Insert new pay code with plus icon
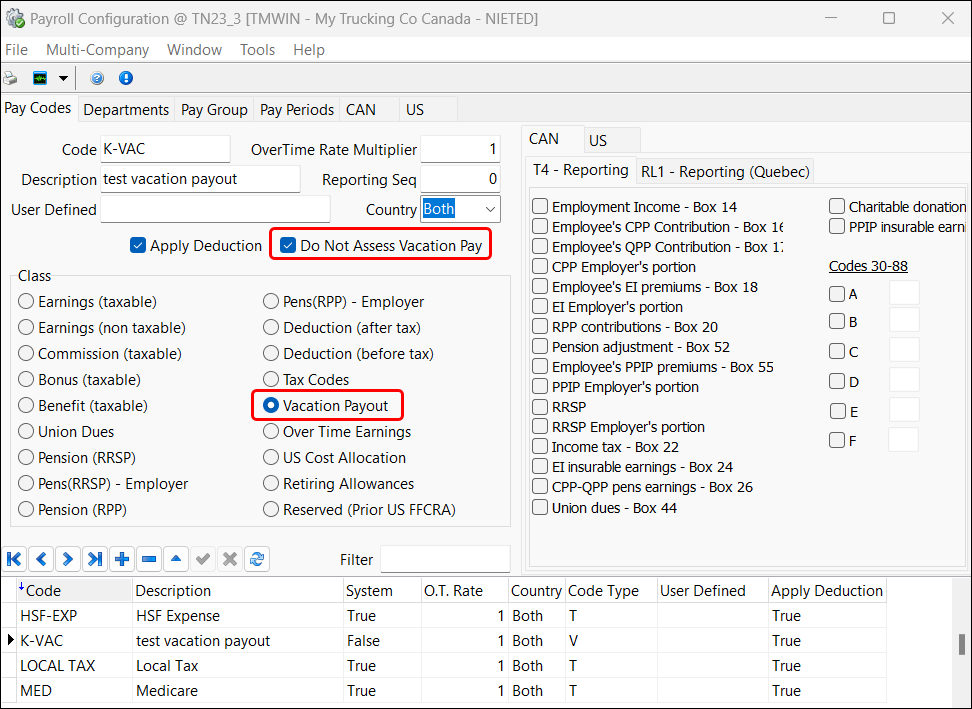 pyautogui.click(x=121, y=559)
